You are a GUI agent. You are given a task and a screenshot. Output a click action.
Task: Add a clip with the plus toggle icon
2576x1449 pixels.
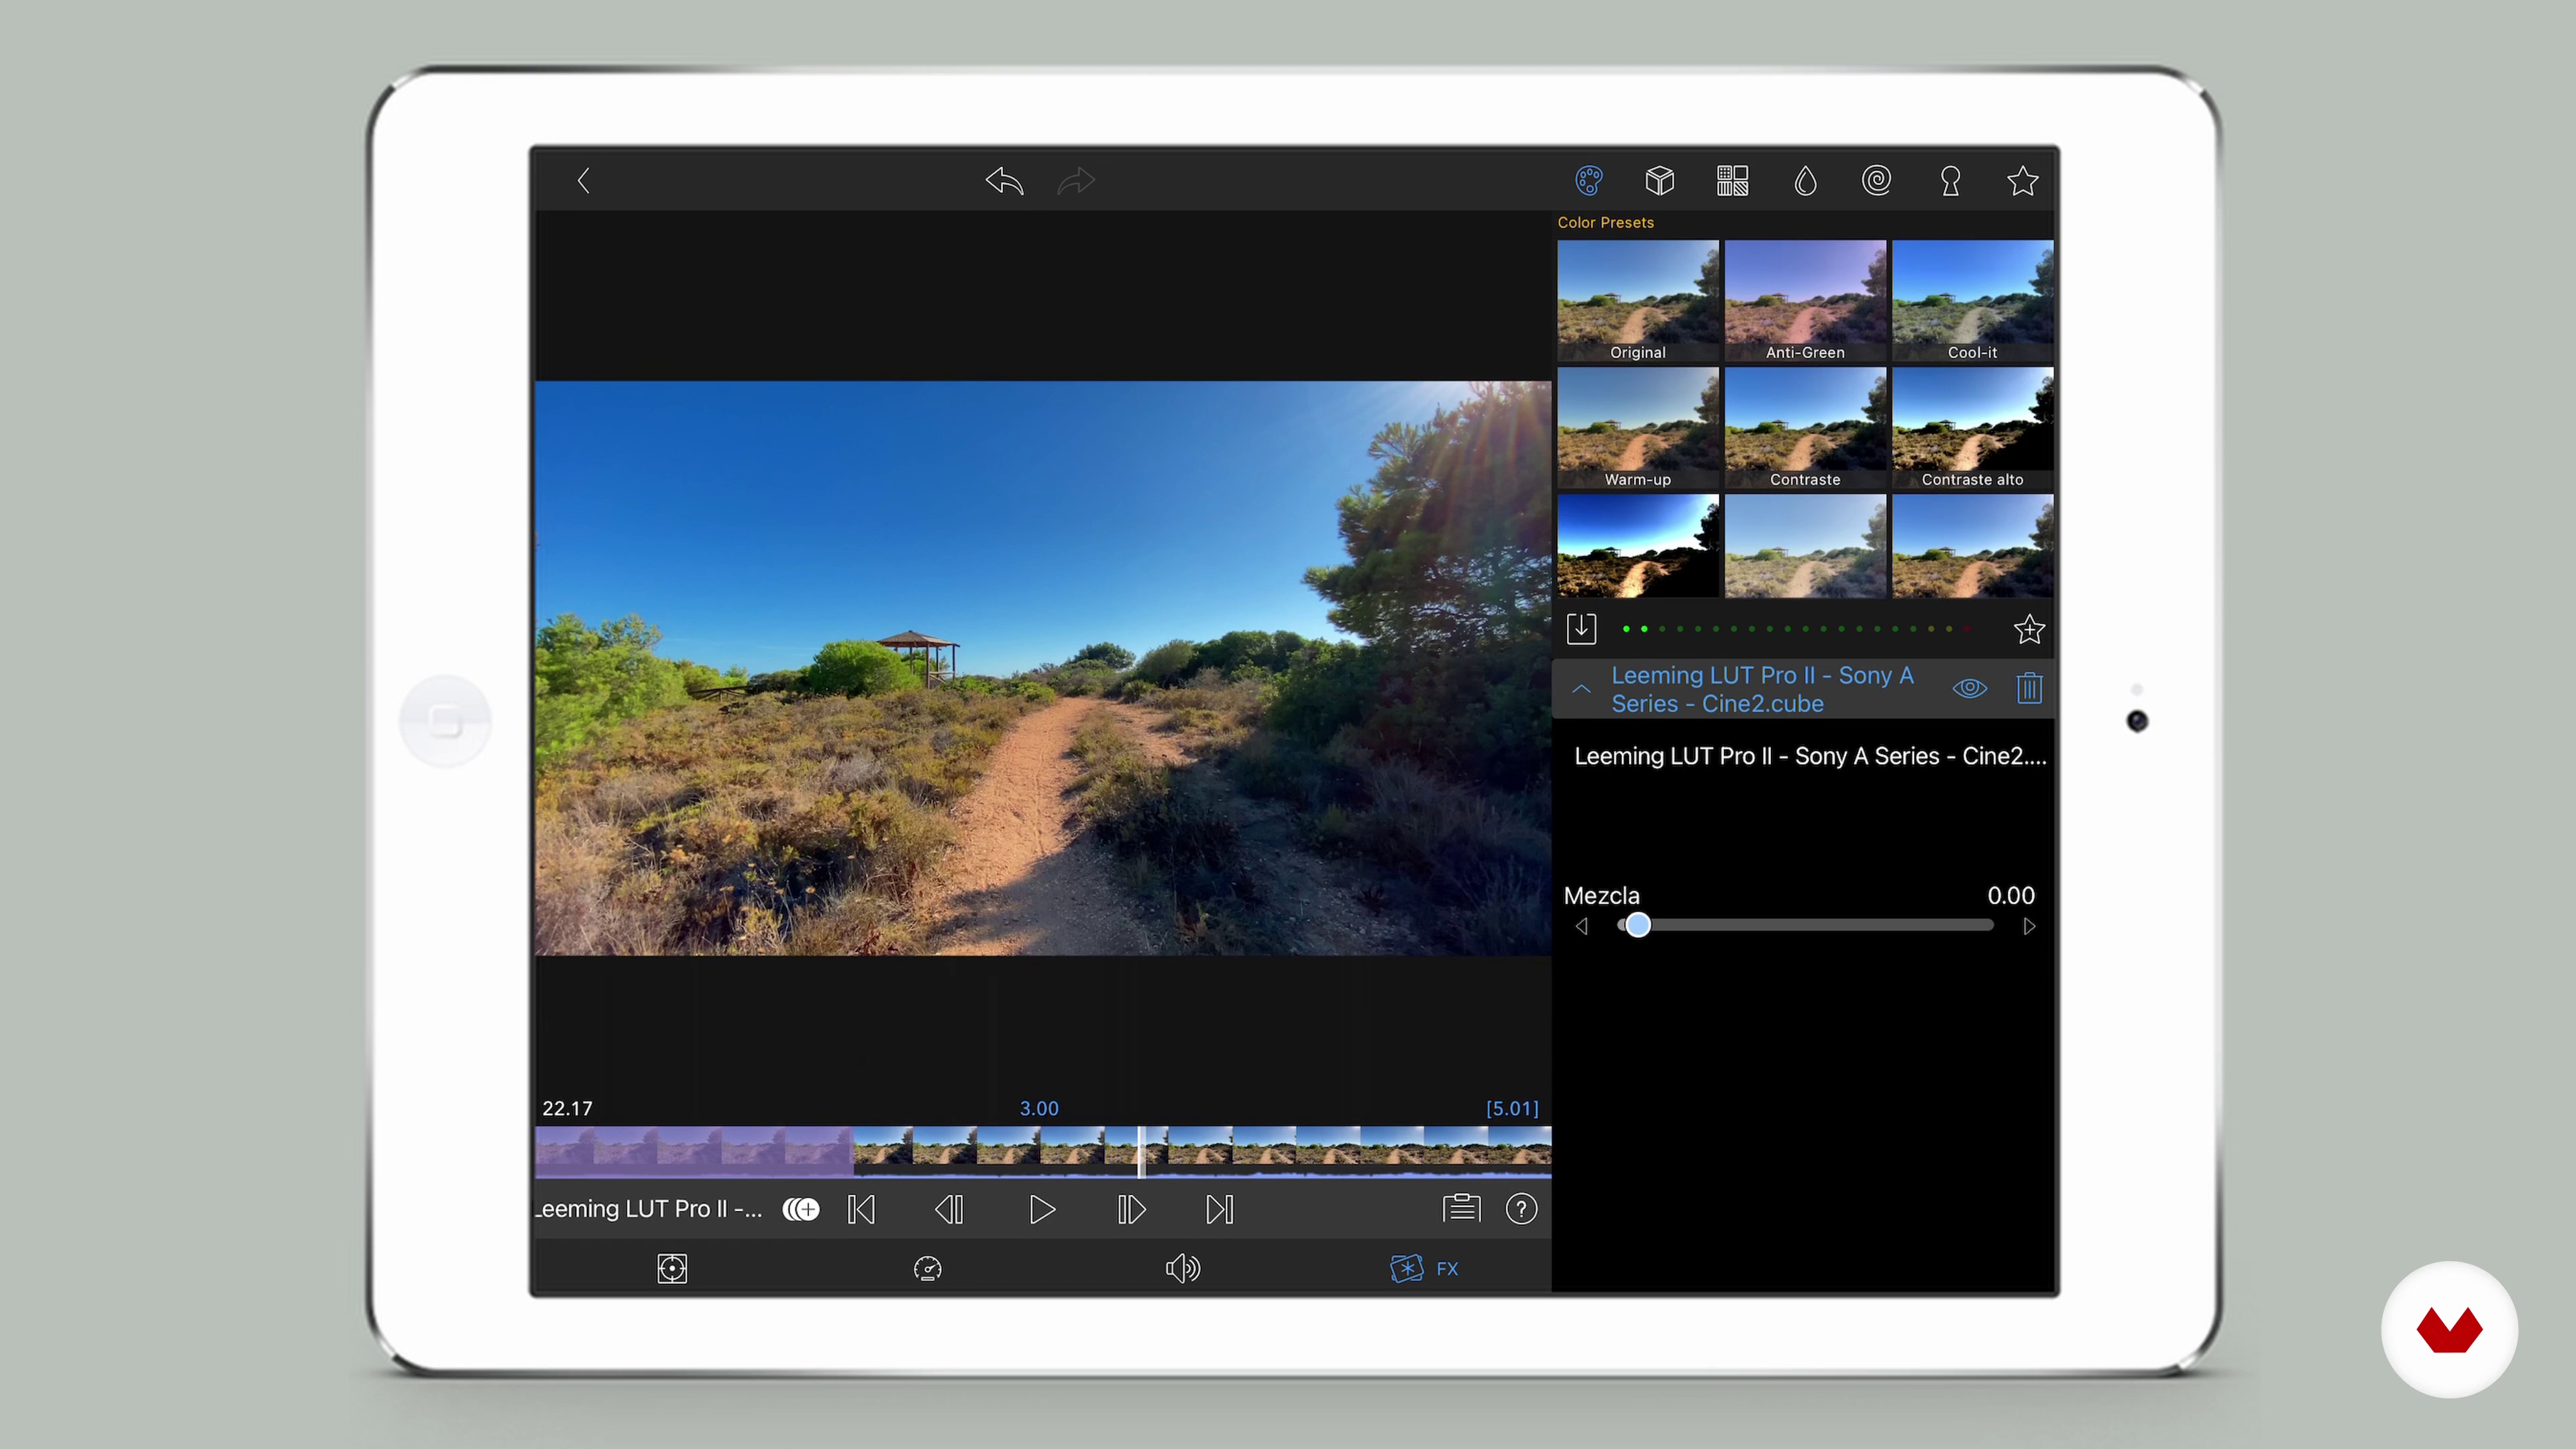800,1210
